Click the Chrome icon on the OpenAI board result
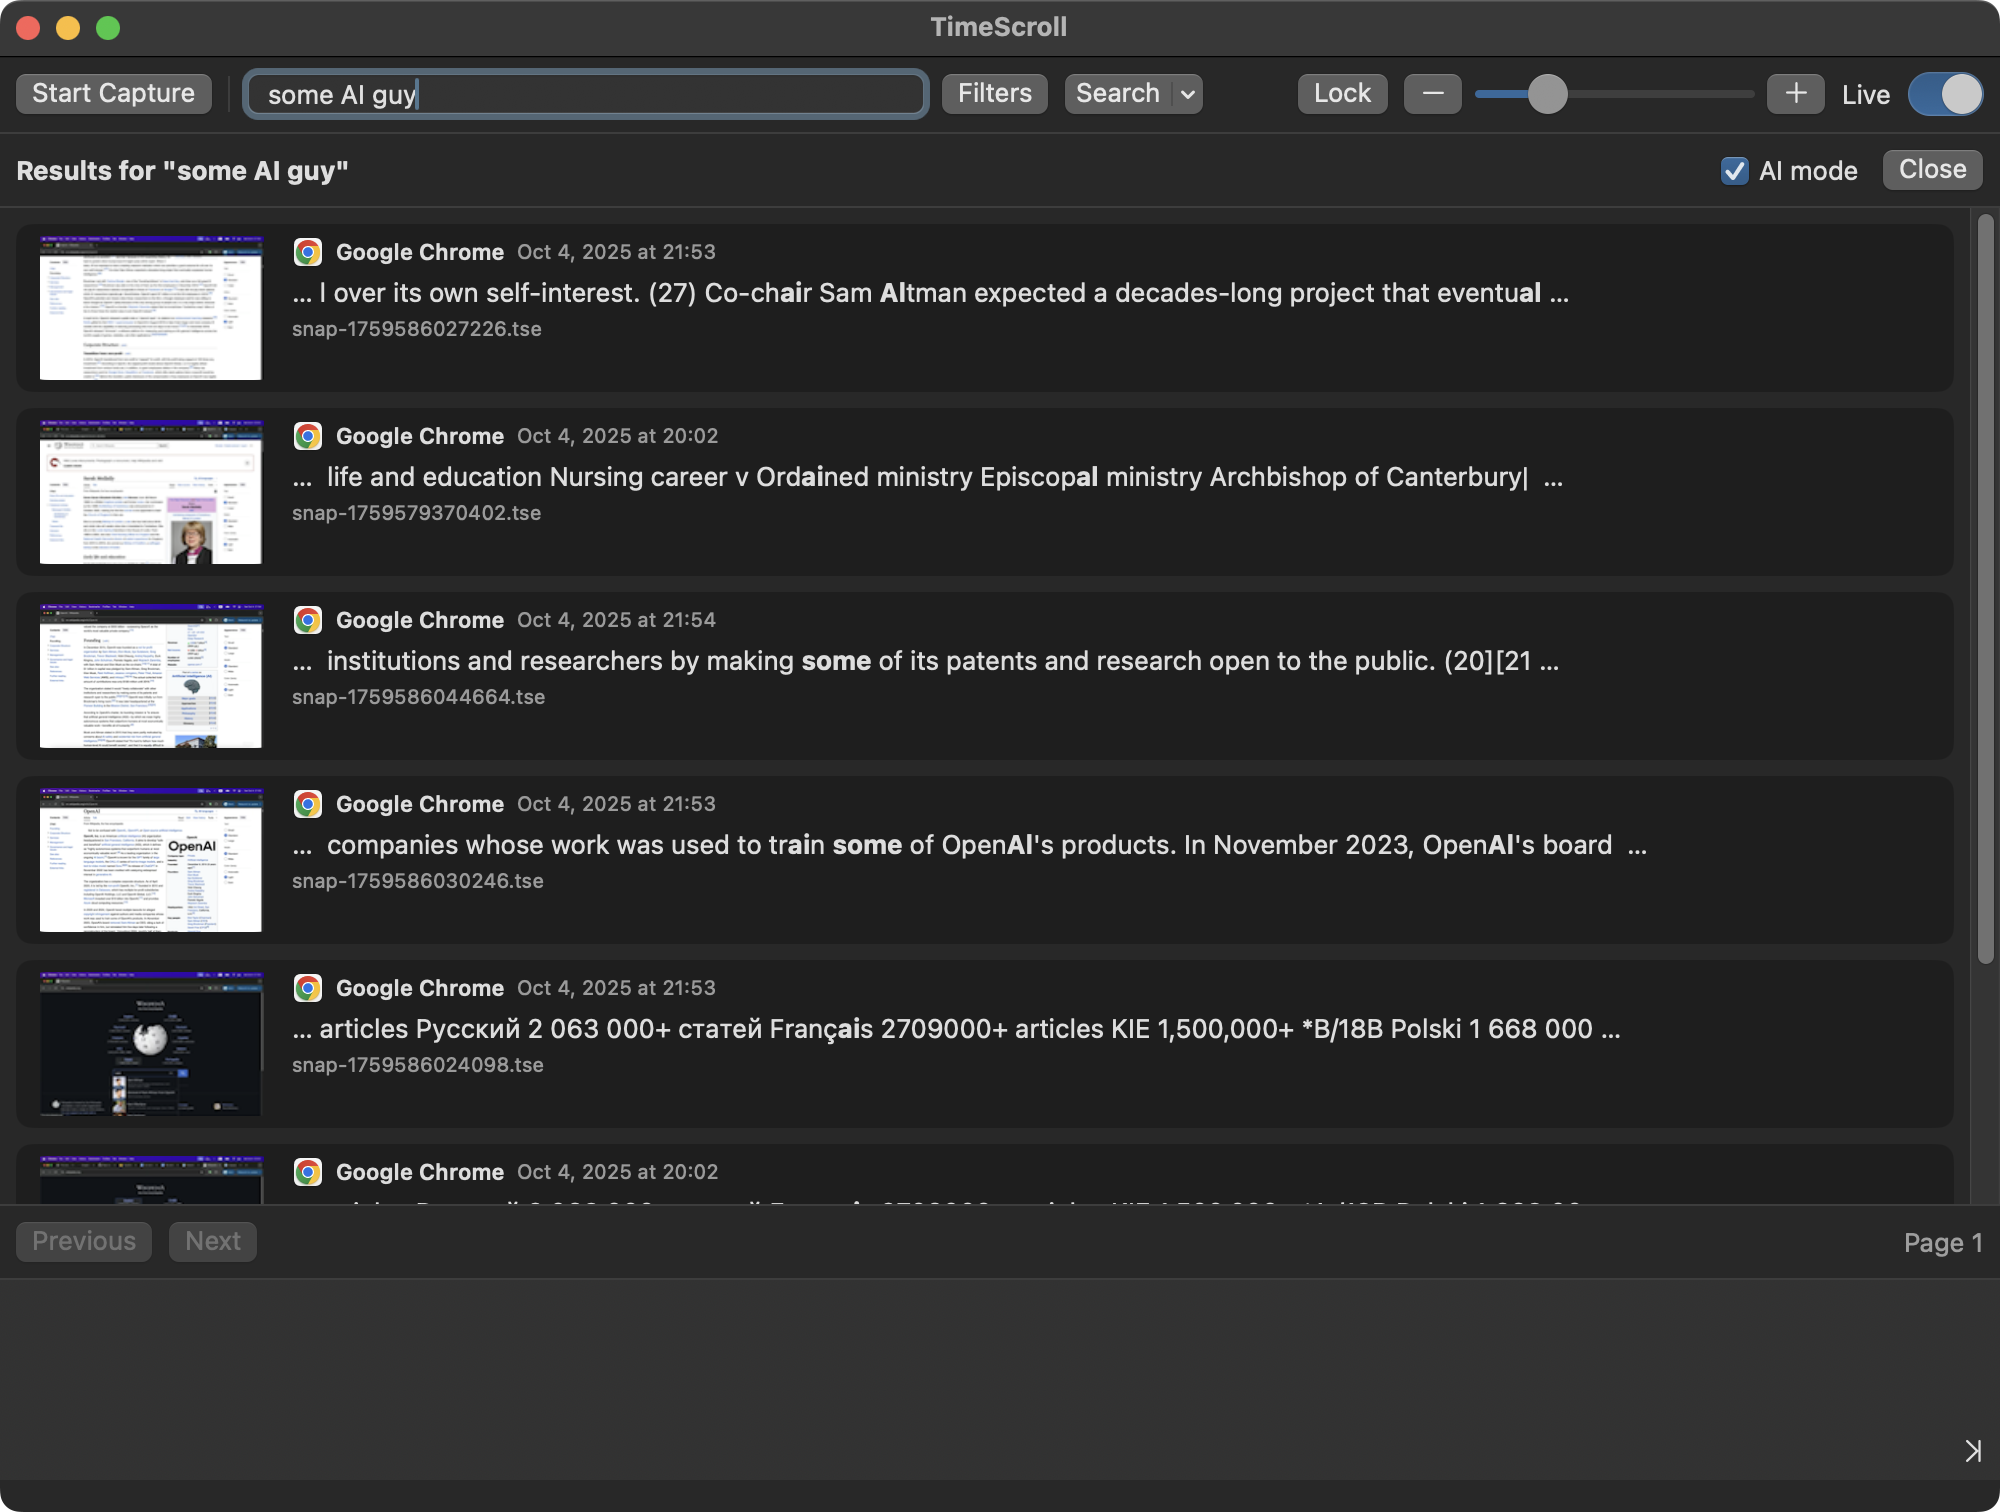The width and height of the screenshot is (2000, 1512). point(308,804)
